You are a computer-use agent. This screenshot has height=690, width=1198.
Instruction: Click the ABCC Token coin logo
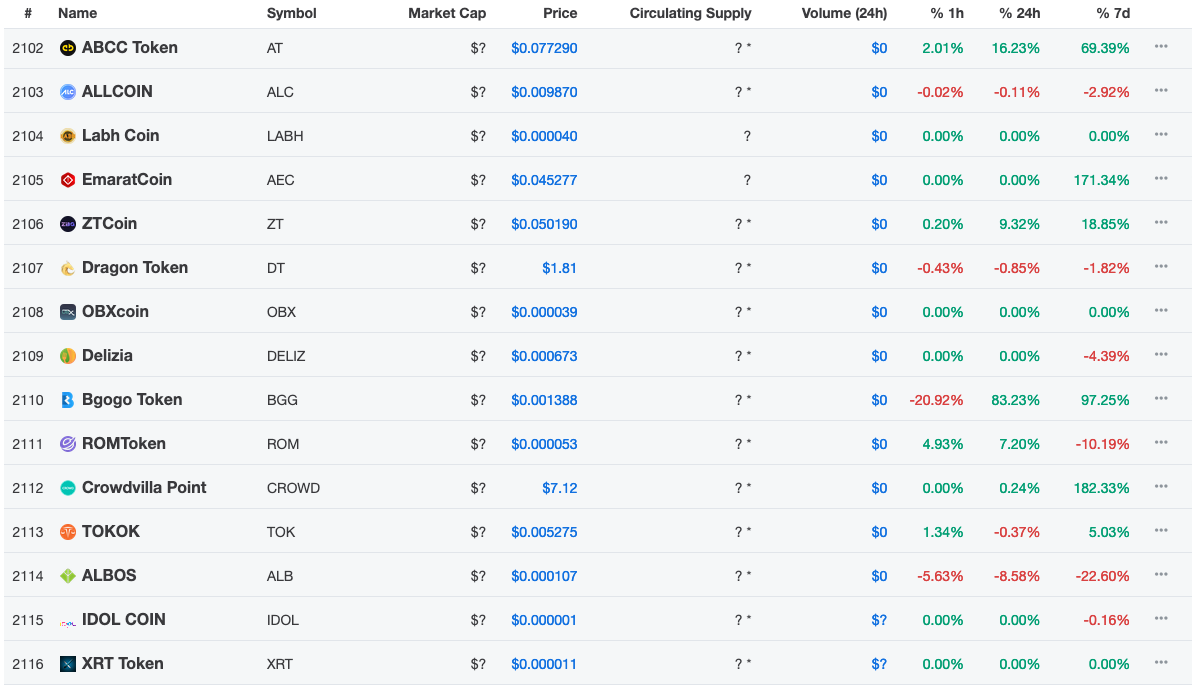68,48
